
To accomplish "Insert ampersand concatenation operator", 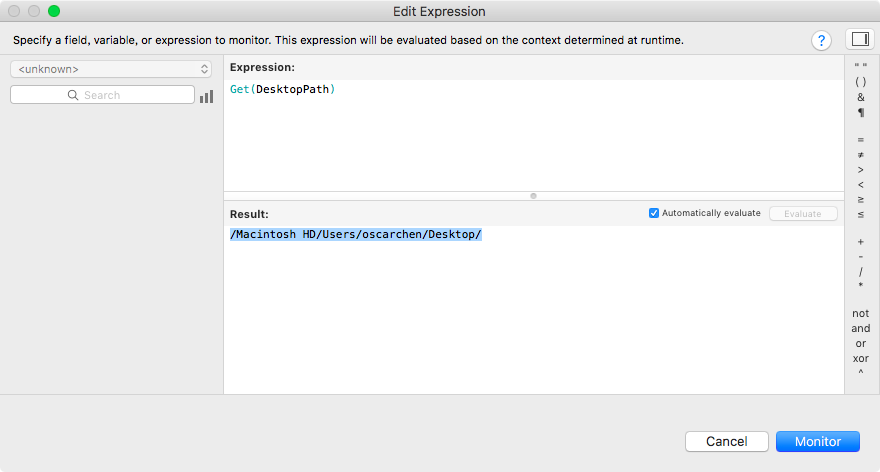I will click(860, 97).
